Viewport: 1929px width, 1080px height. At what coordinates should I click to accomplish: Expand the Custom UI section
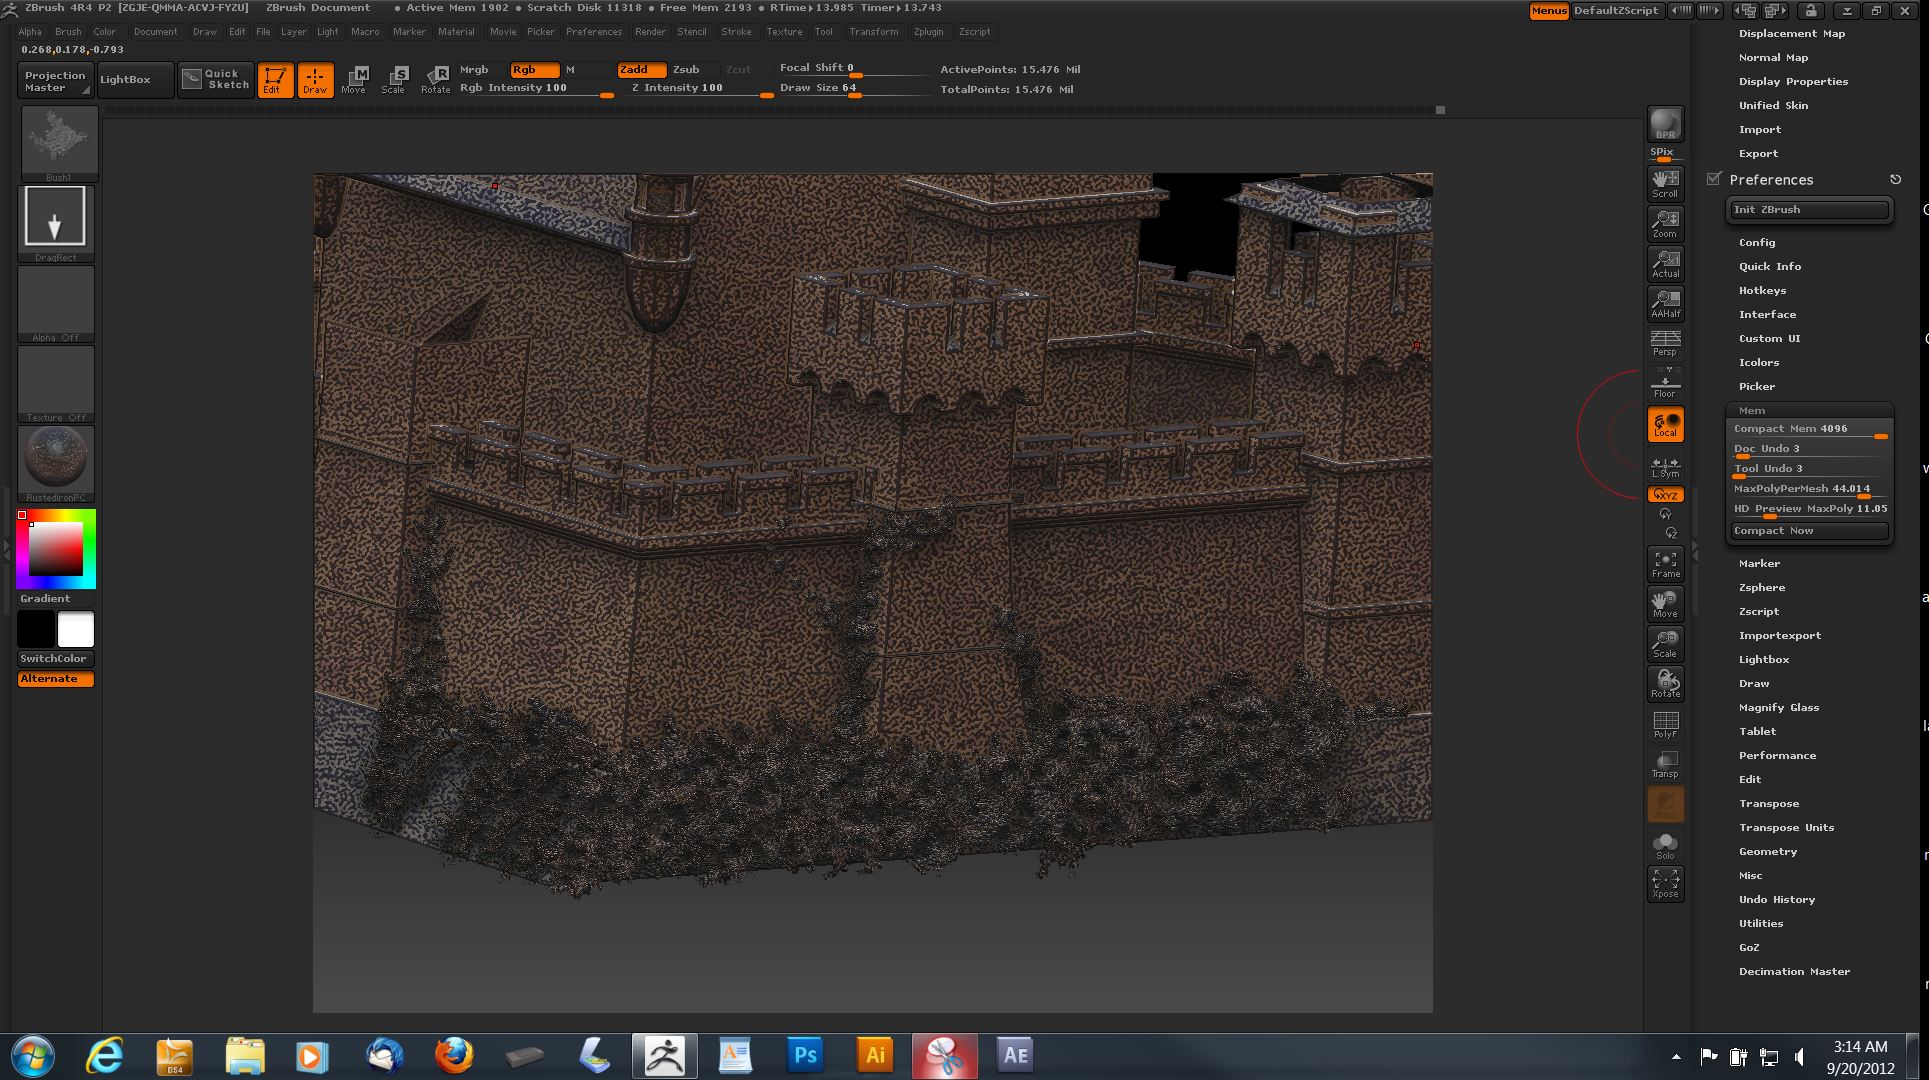pos(1769,339)
